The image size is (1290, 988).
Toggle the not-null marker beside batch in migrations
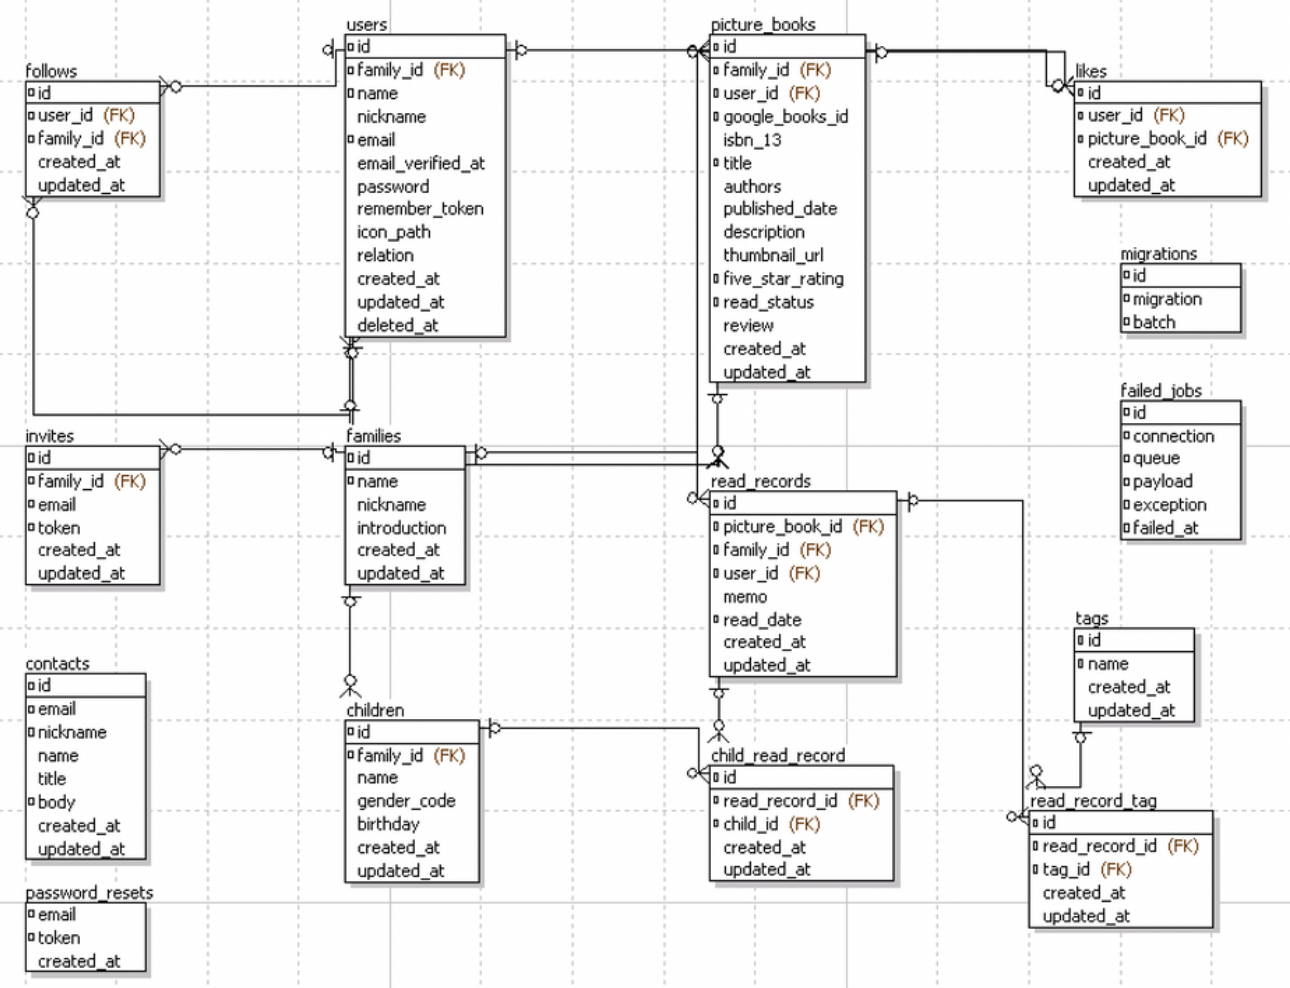pyautogui.click(x=1126, y=322)
